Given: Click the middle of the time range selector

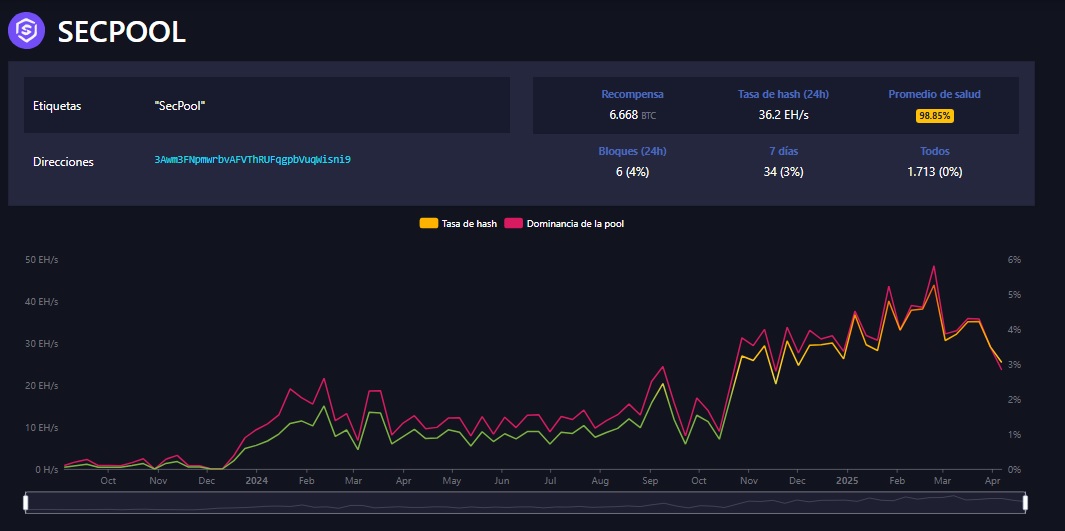Looking at the screenshot, I should pos(525,501).
